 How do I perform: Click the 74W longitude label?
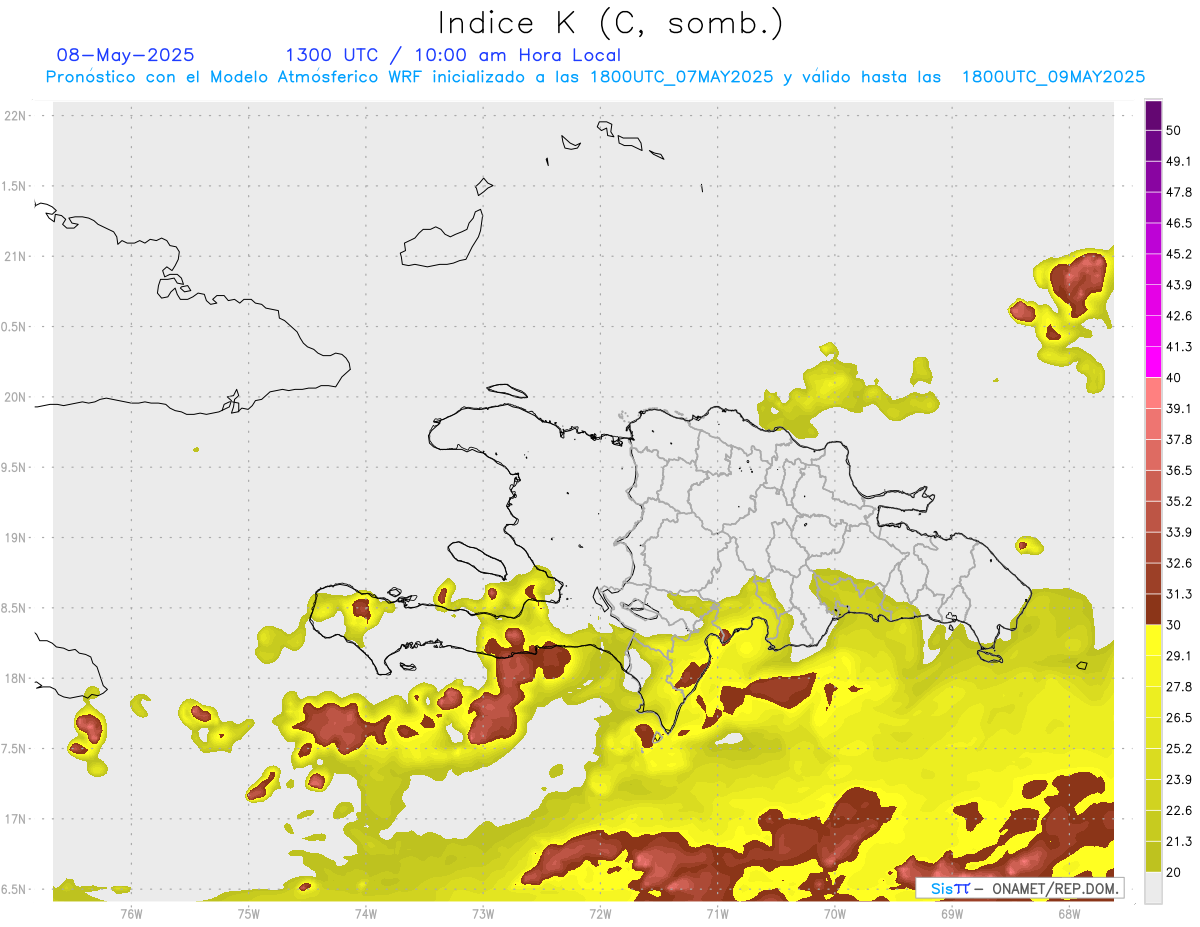pos(365,913)
